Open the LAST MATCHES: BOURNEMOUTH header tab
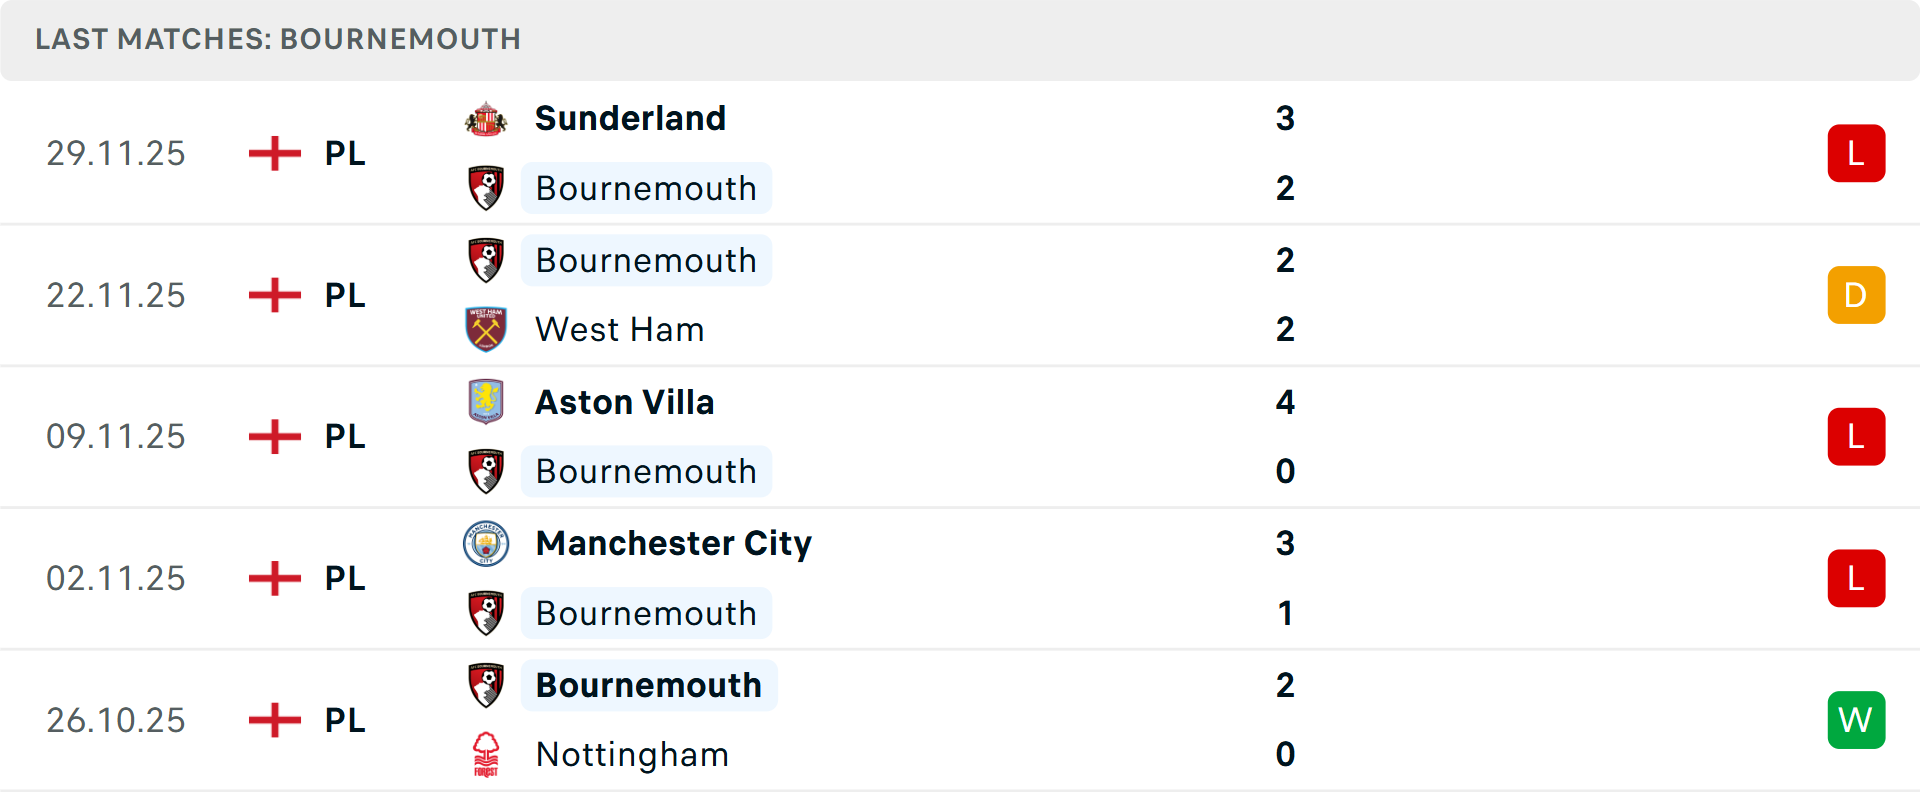This screenshot has width=1920, height=792. click(277, 39)
